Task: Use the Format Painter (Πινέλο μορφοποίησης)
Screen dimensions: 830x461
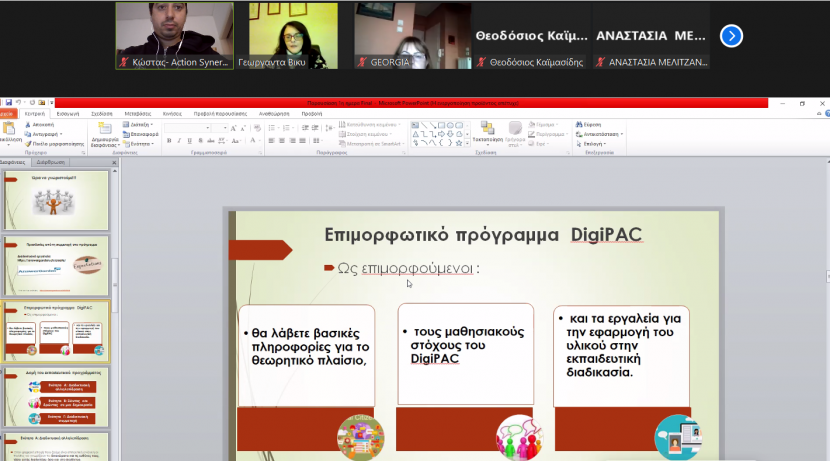Action: pyautogui.click(x=55, y=144)
